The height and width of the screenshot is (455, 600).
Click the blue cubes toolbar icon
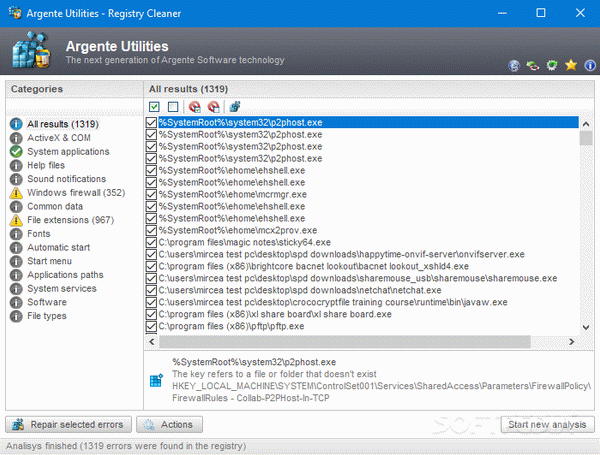pos(235,107)
